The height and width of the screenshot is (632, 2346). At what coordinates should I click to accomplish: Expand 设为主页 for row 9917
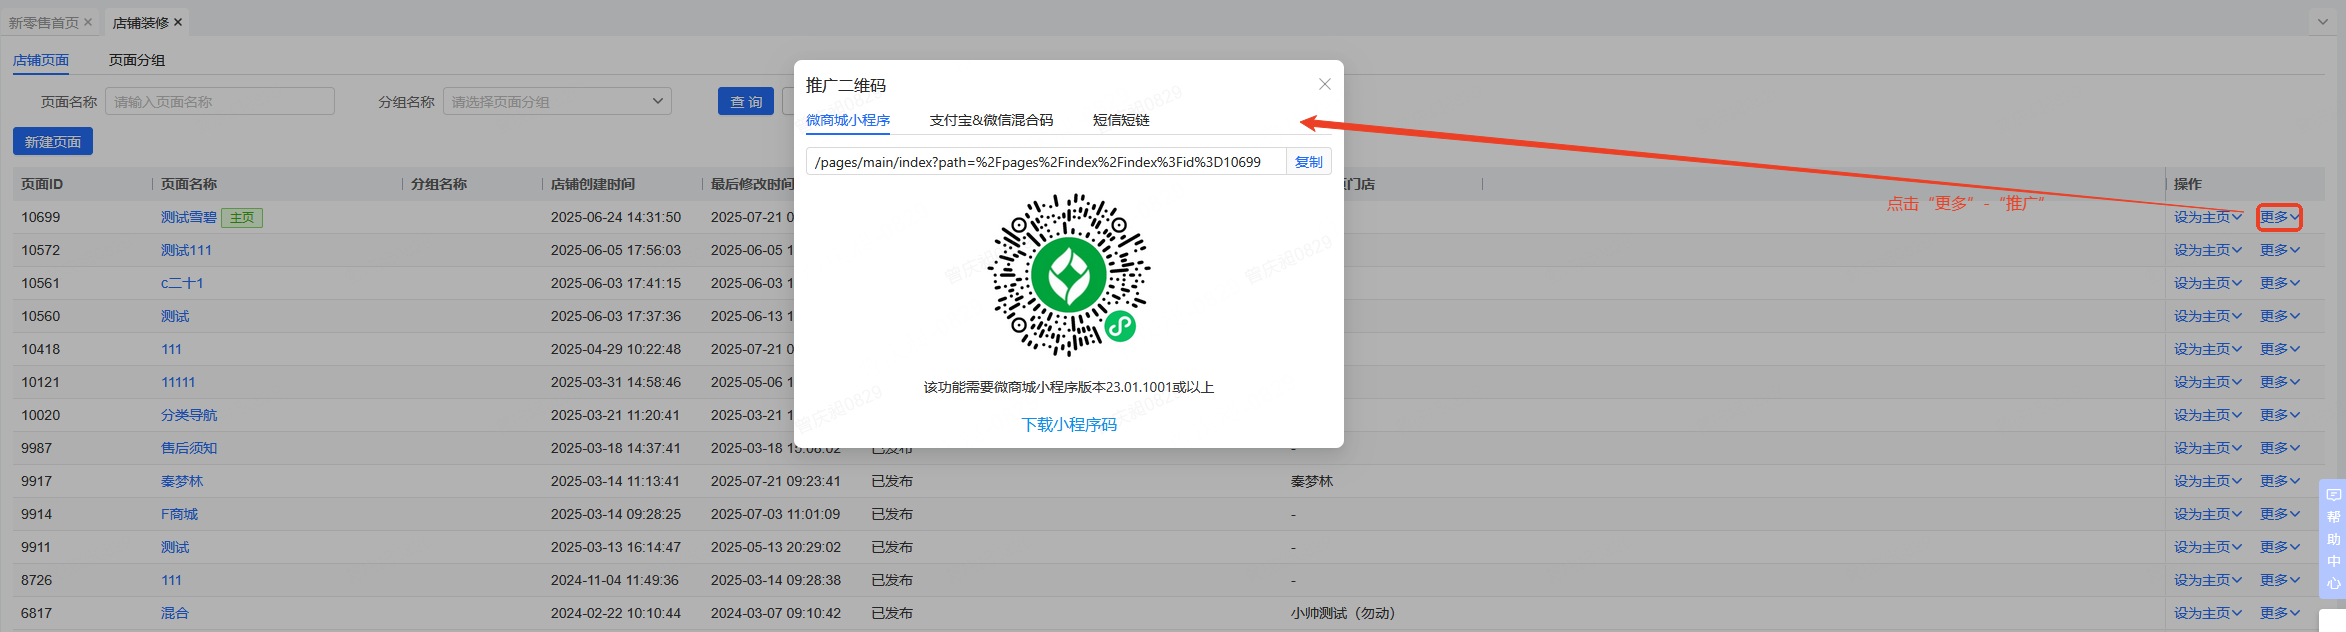pos(2208,481)
